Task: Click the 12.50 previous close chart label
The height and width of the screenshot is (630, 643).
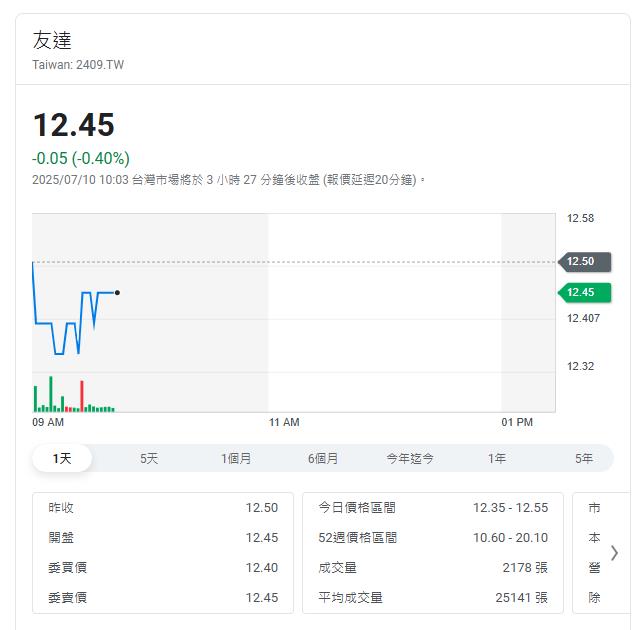Action: click(585, 262)
